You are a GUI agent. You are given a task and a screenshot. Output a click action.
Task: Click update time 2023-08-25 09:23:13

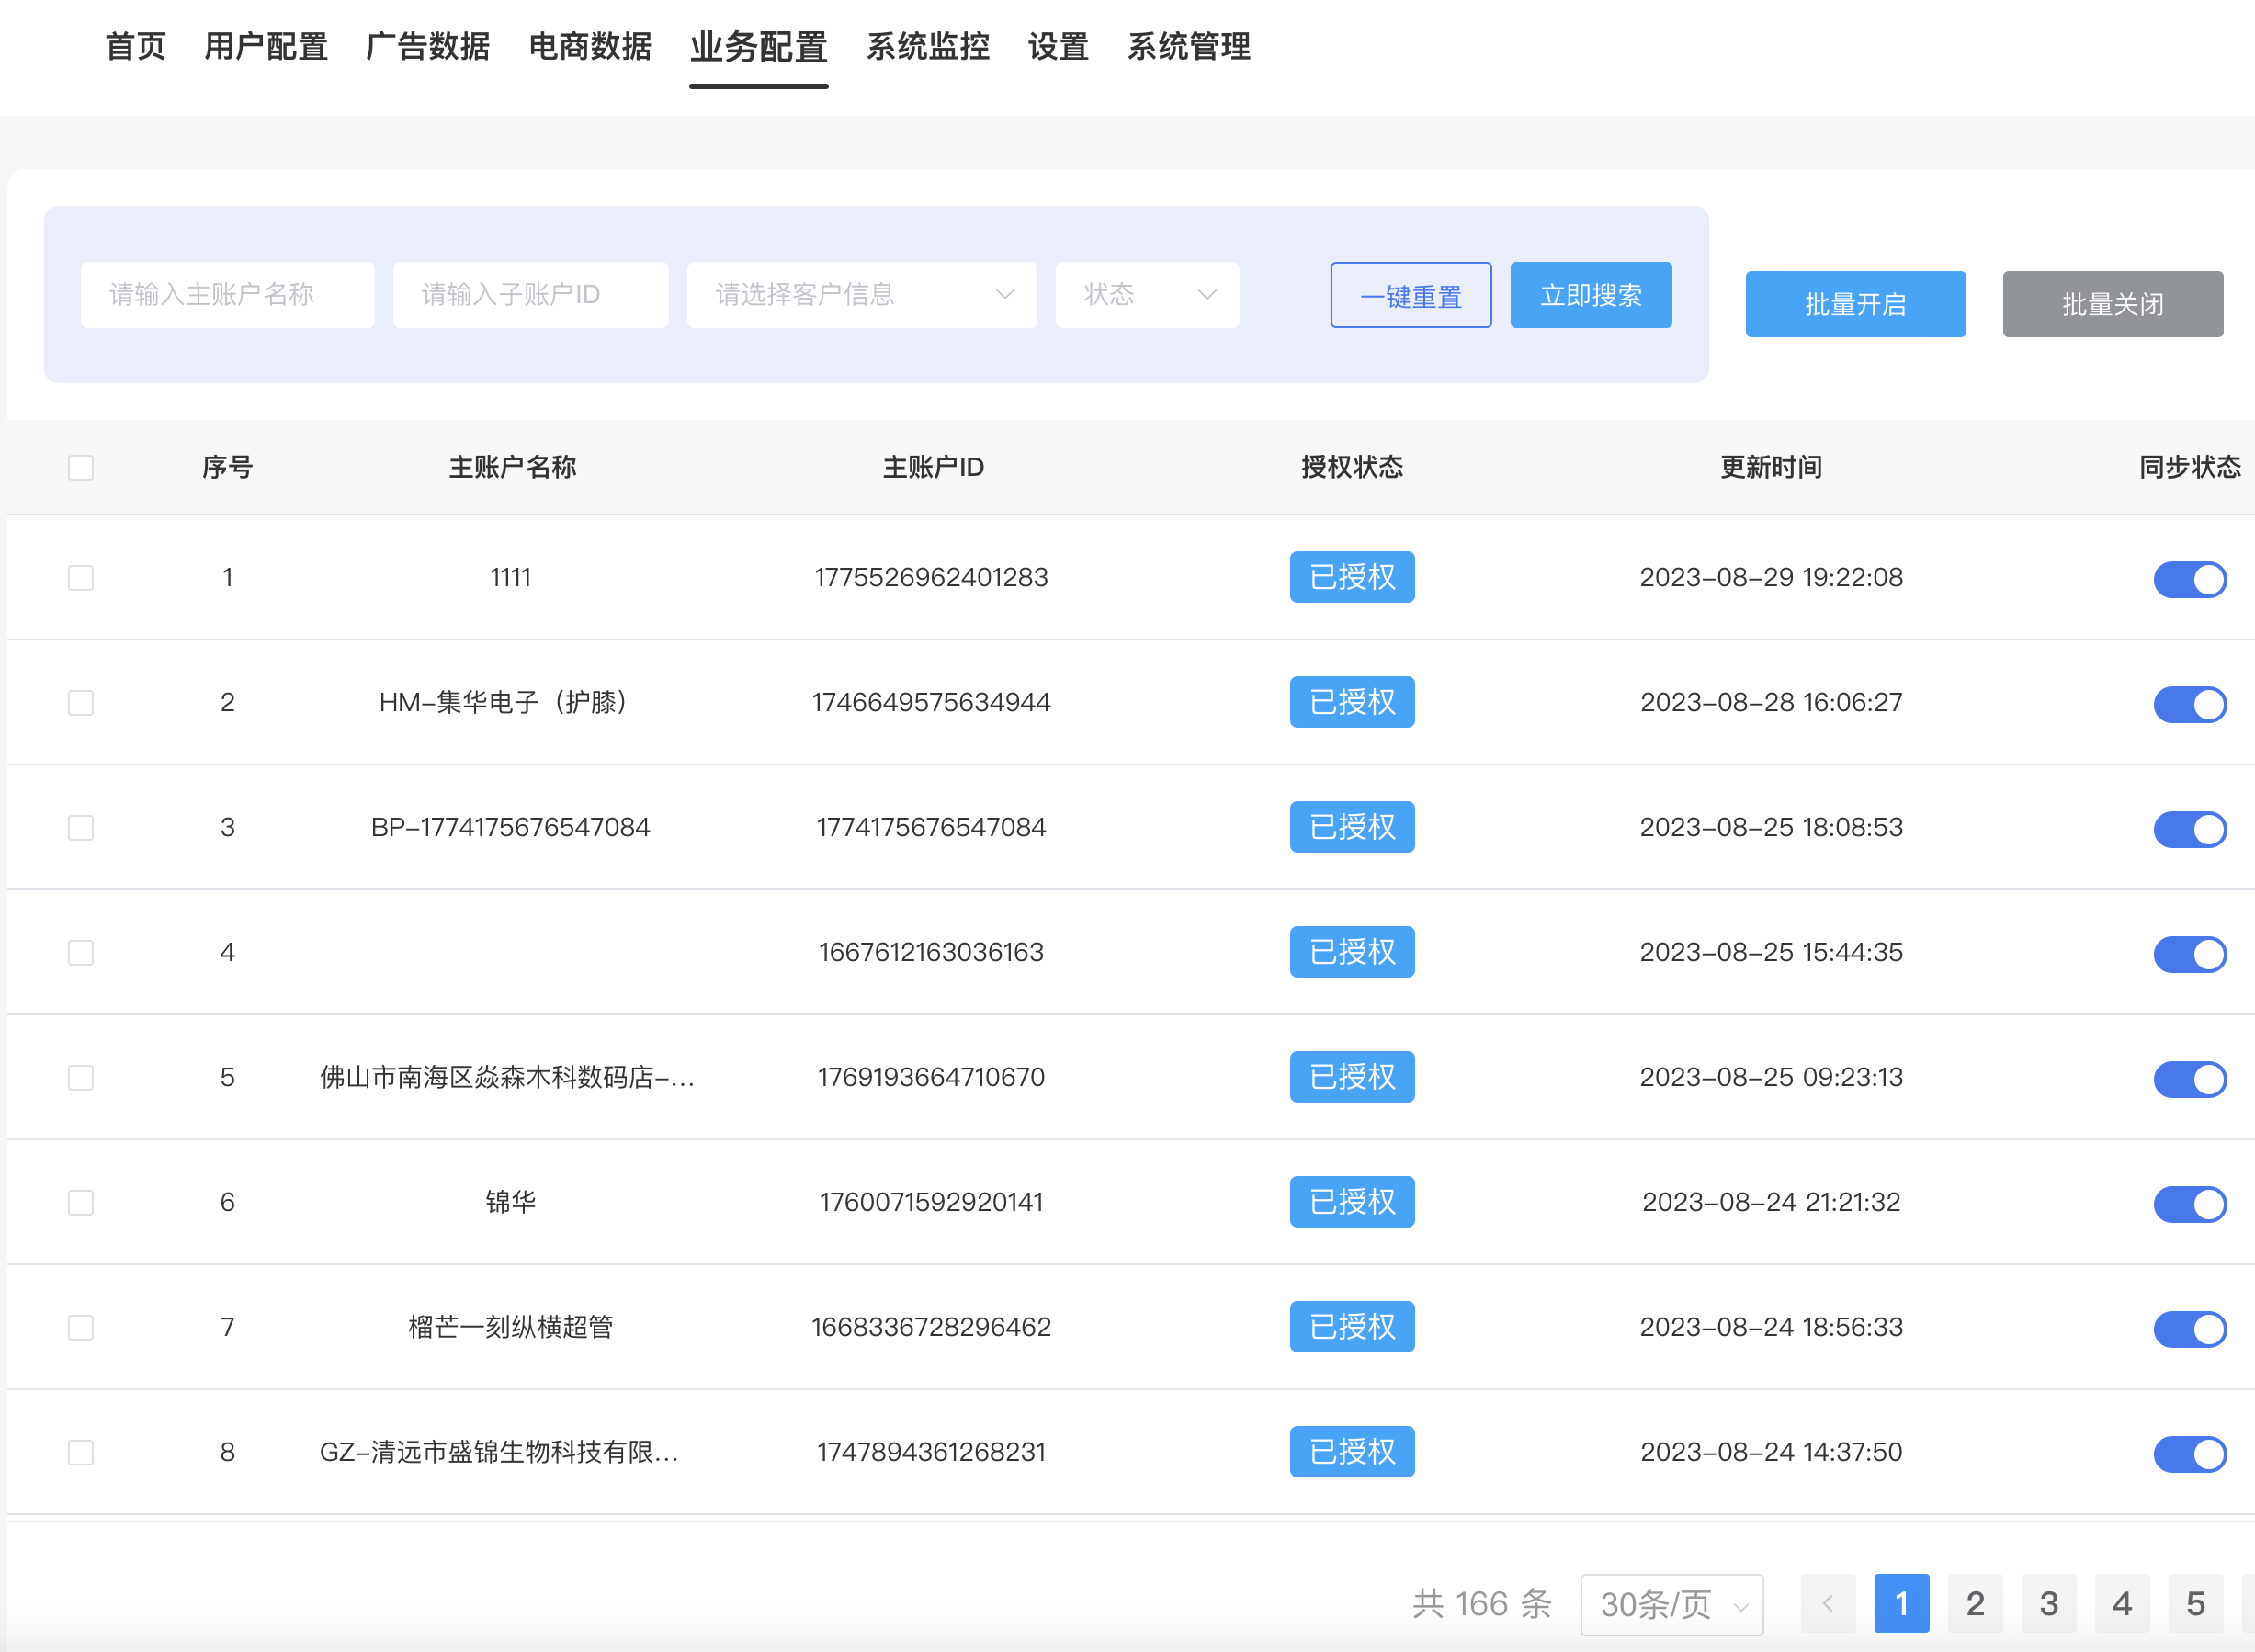coord(1771,1077)
